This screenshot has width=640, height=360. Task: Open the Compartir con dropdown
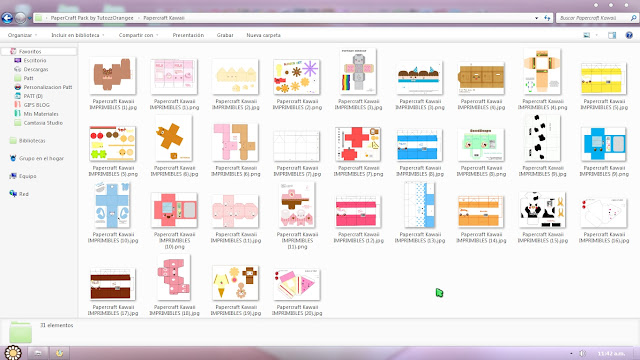point(138,36)
